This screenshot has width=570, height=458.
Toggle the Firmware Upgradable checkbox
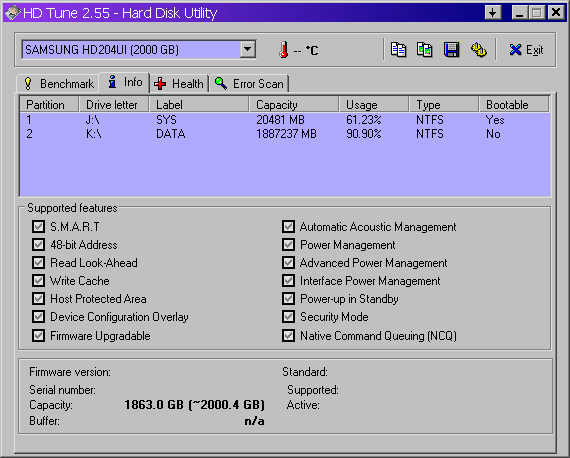[x=38, y=335]
